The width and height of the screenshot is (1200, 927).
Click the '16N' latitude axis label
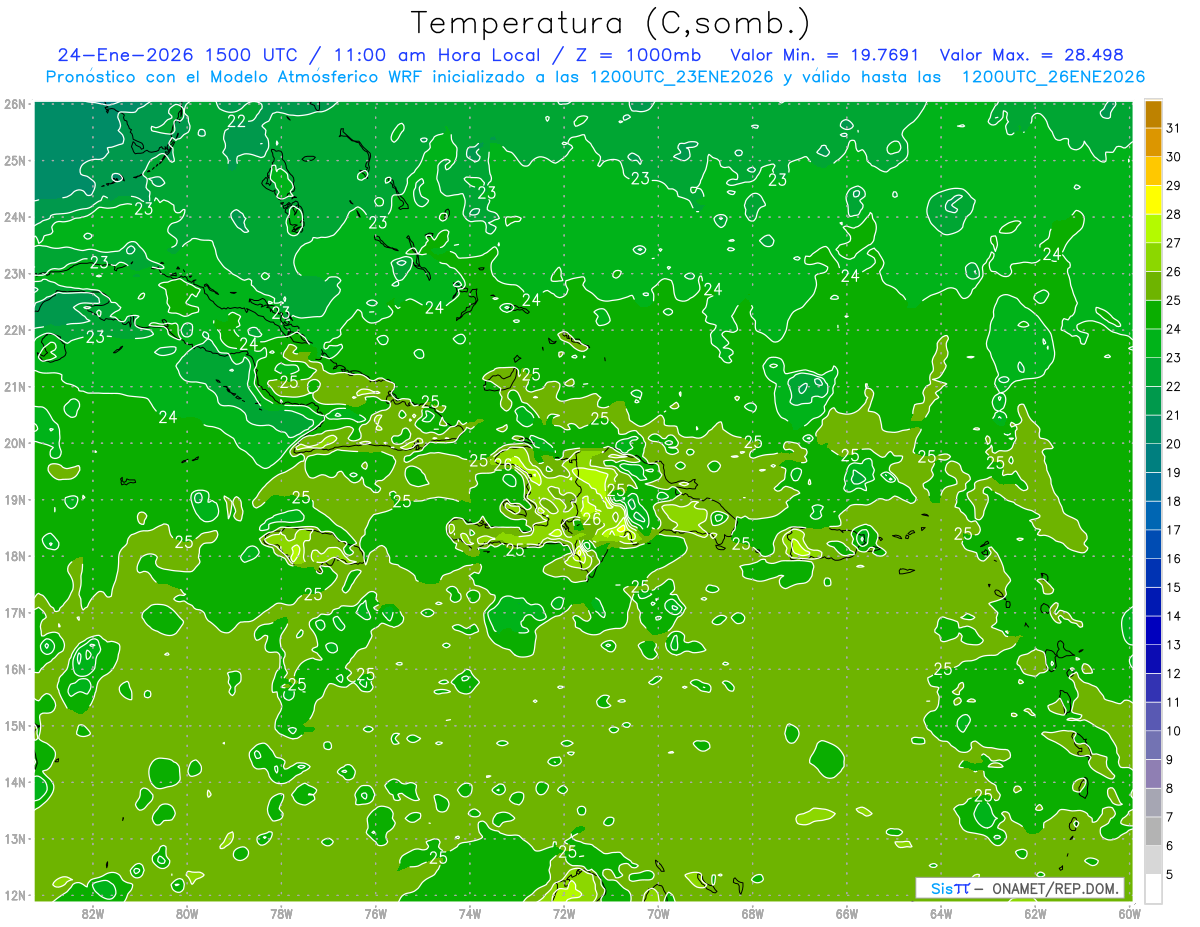pos(15,670)
